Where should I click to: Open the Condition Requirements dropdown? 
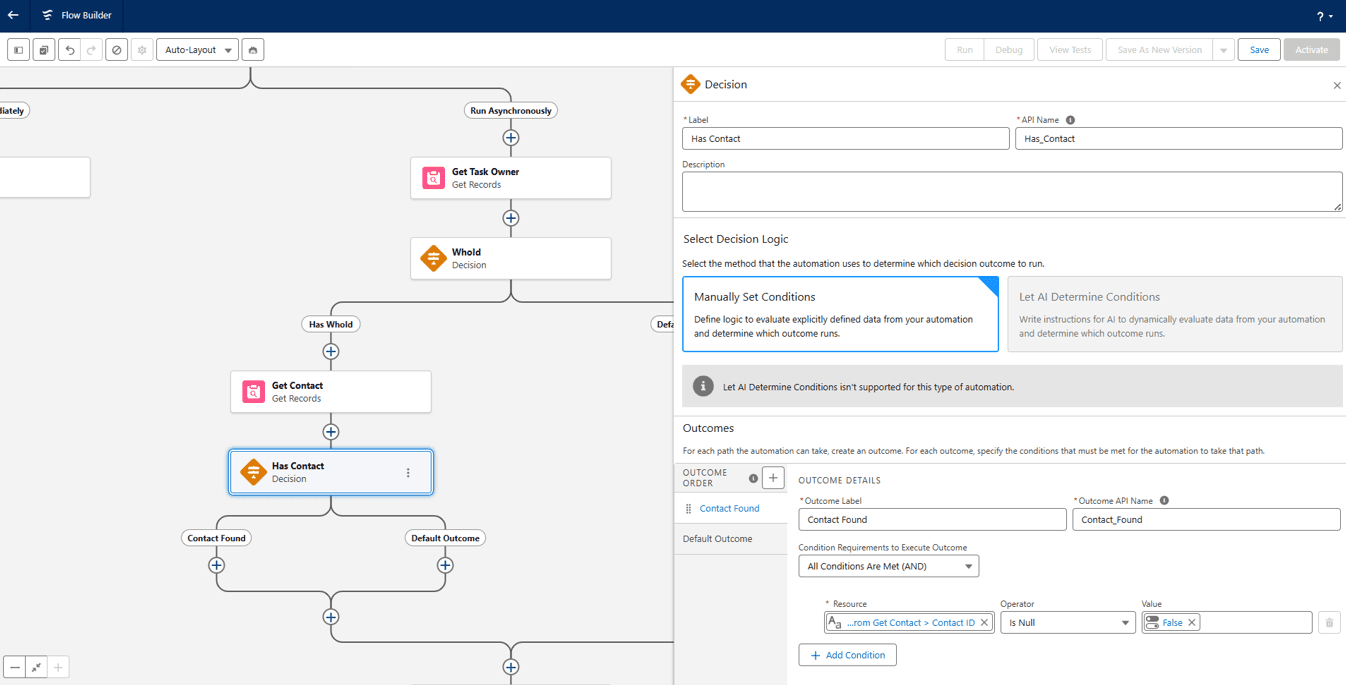[x=888, y=566]
